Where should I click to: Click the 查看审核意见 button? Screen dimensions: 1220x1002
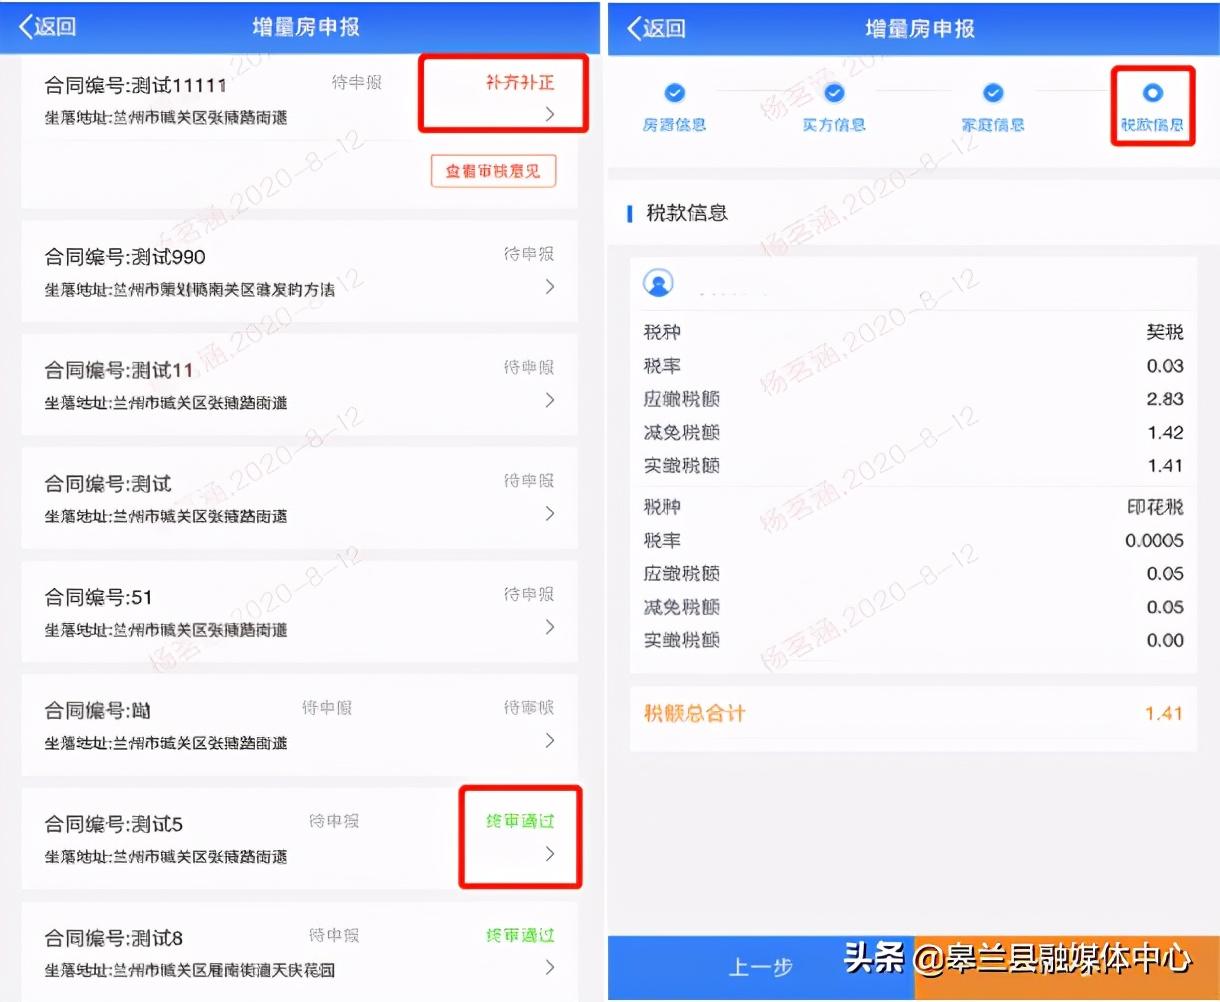click(493, 171)
